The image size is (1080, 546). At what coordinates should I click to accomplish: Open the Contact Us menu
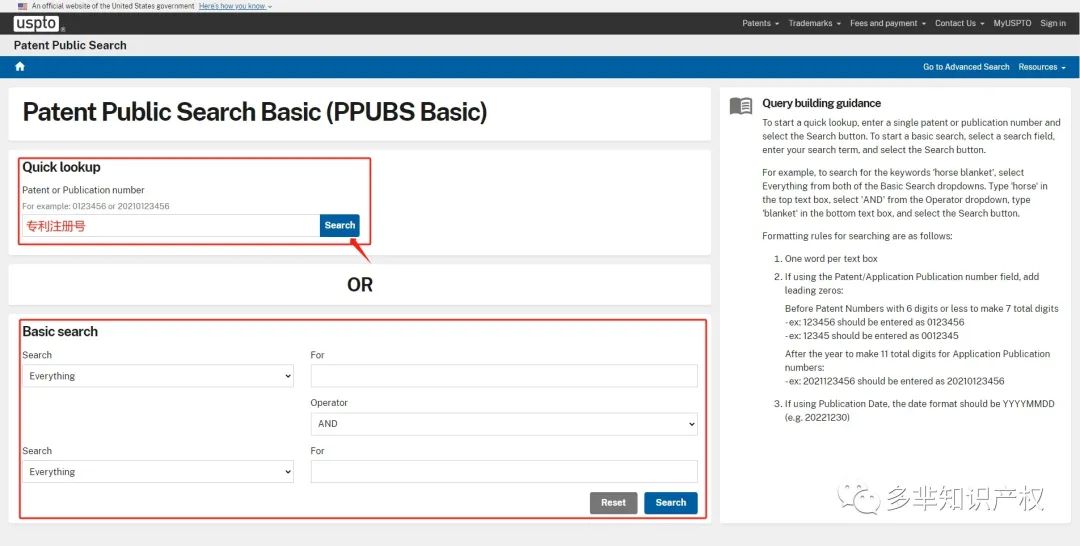[959, 23]
